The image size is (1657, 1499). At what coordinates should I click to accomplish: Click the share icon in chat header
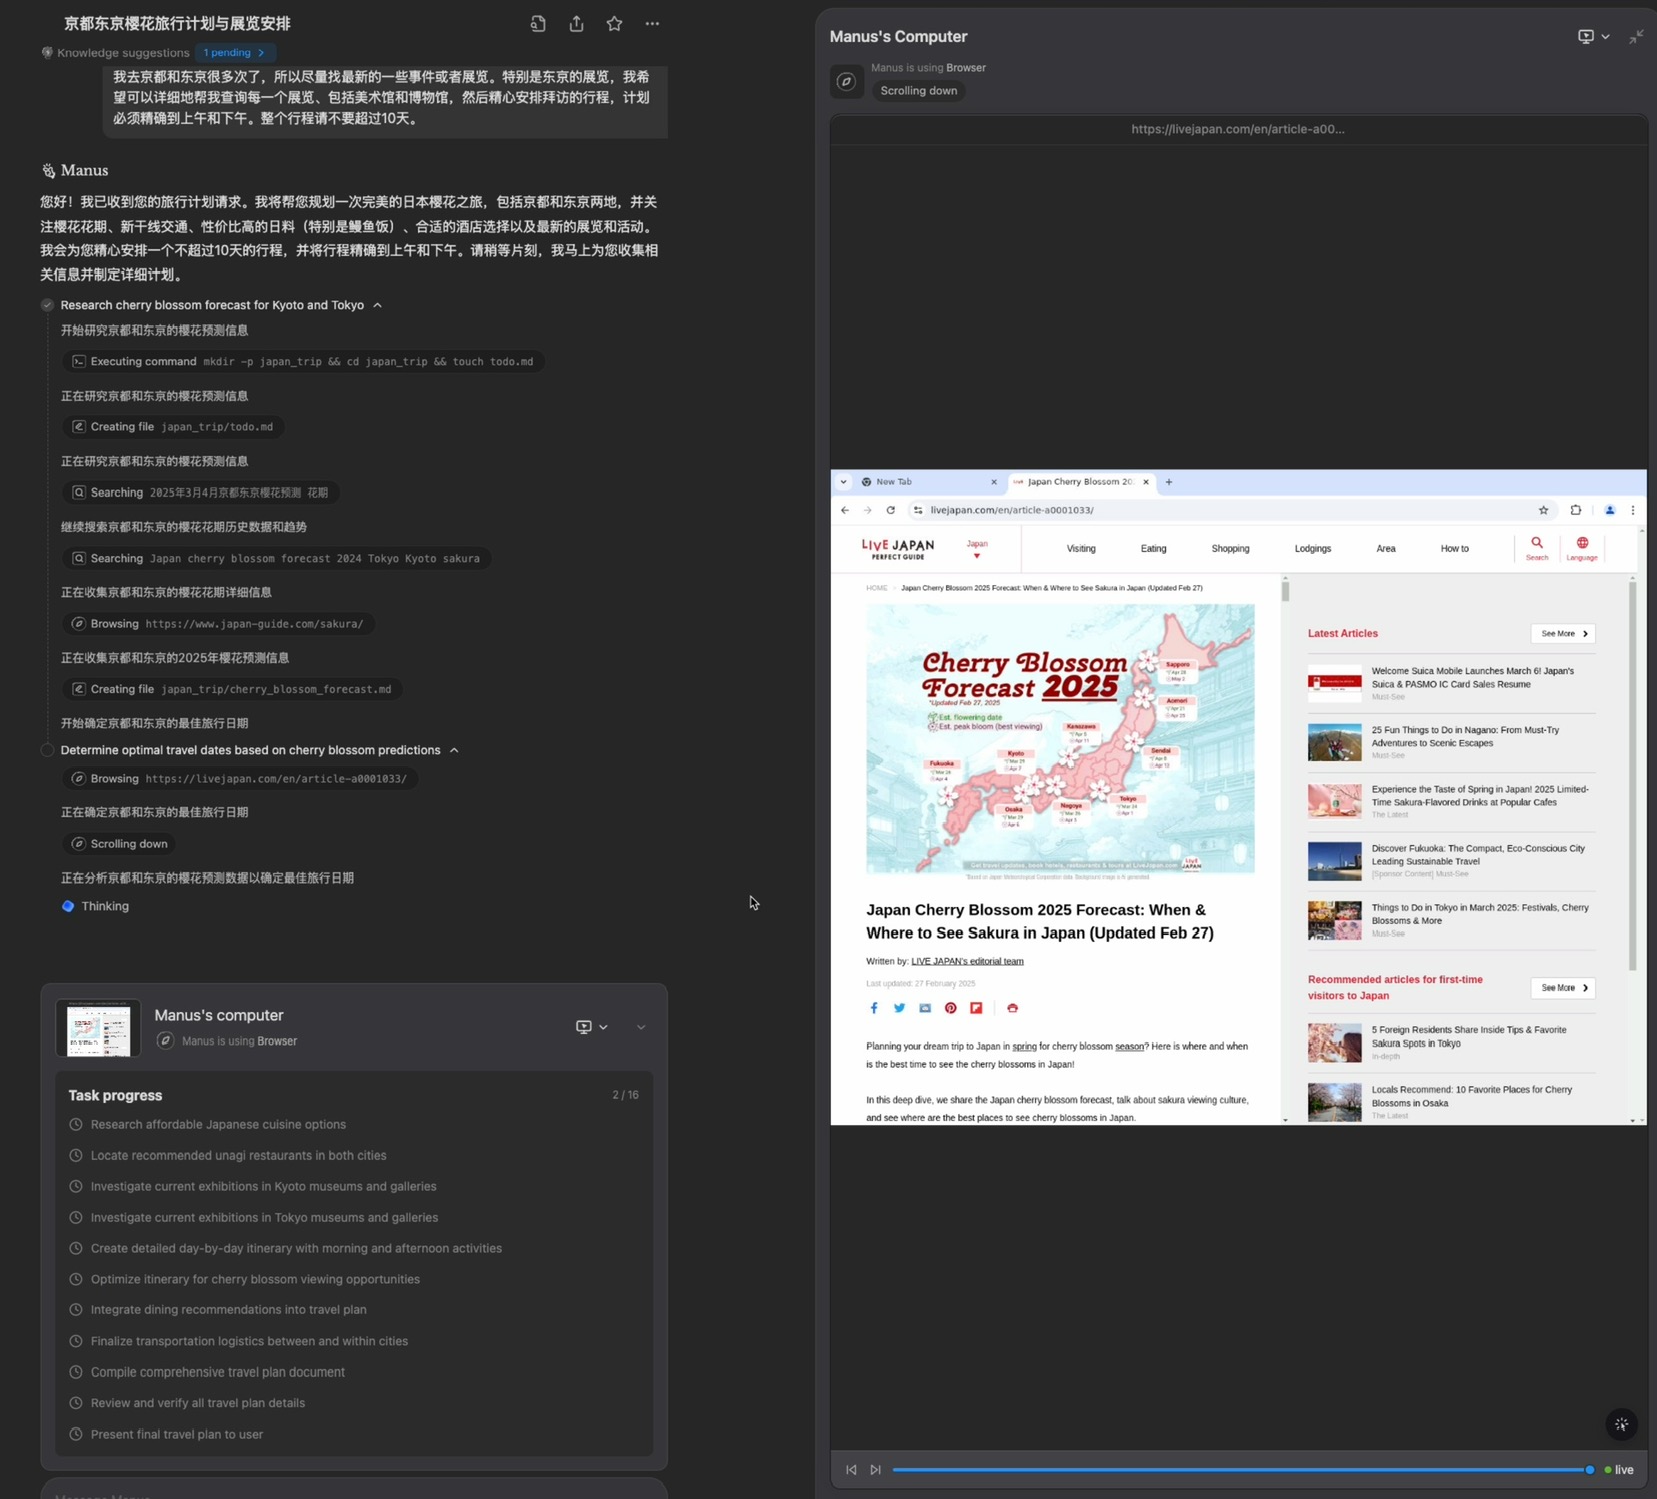(576, 24)
